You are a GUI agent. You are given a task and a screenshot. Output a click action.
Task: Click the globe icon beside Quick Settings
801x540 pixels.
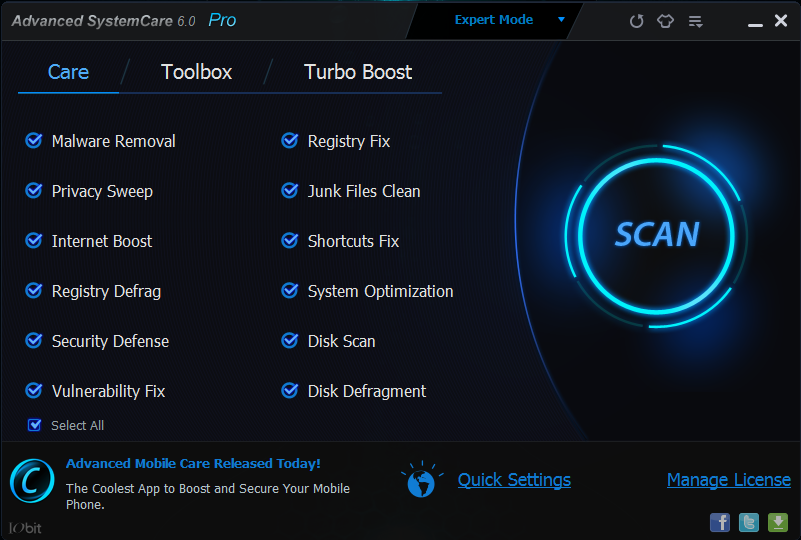tap(421, 481)
